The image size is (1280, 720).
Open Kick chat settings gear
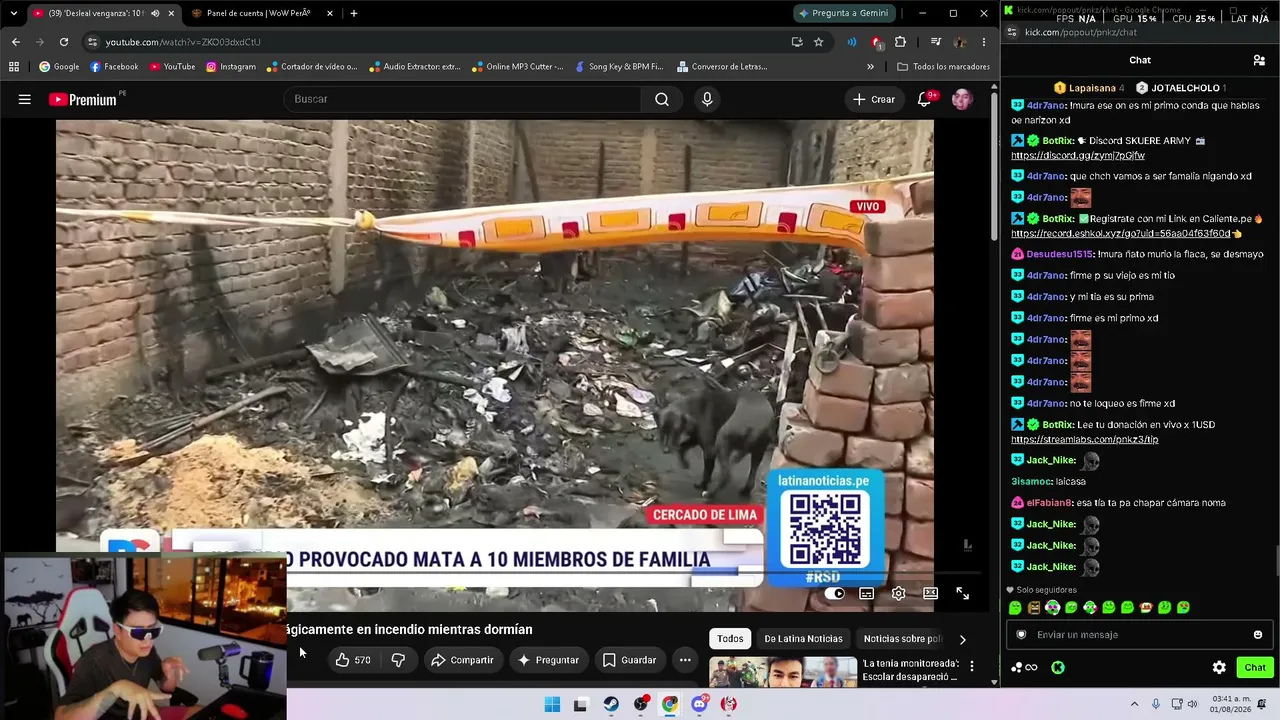point(1219,668)
